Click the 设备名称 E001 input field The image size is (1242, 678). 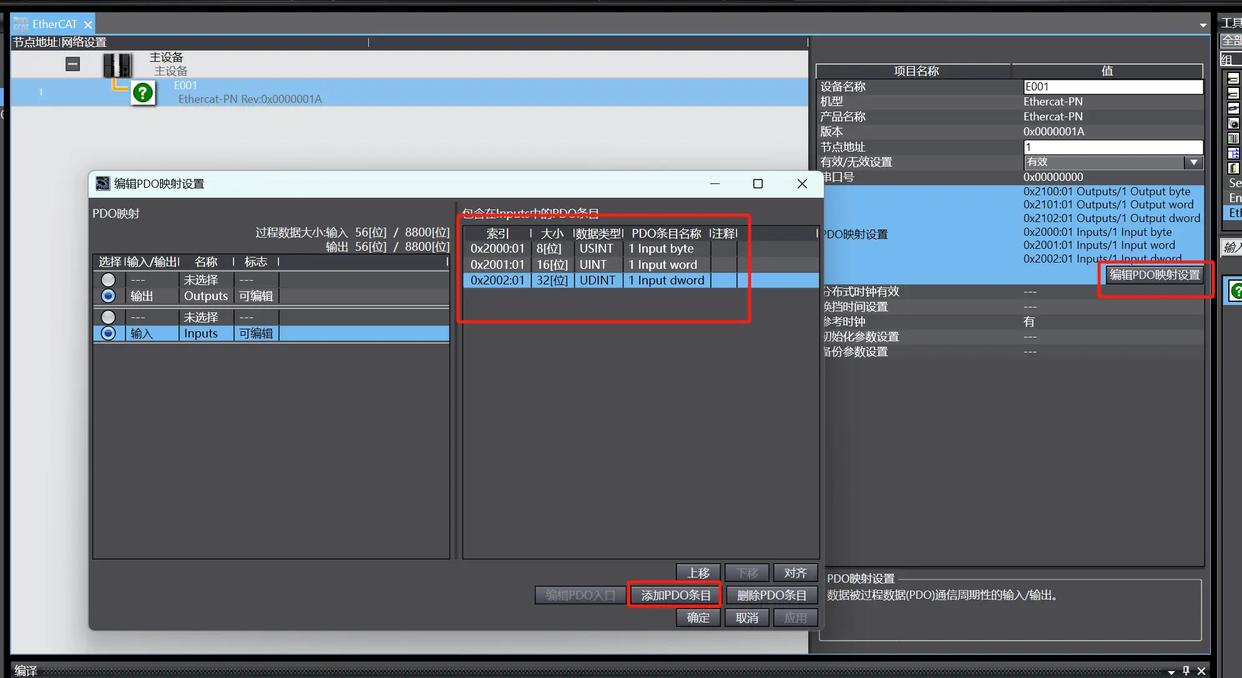click(1111, 87)
